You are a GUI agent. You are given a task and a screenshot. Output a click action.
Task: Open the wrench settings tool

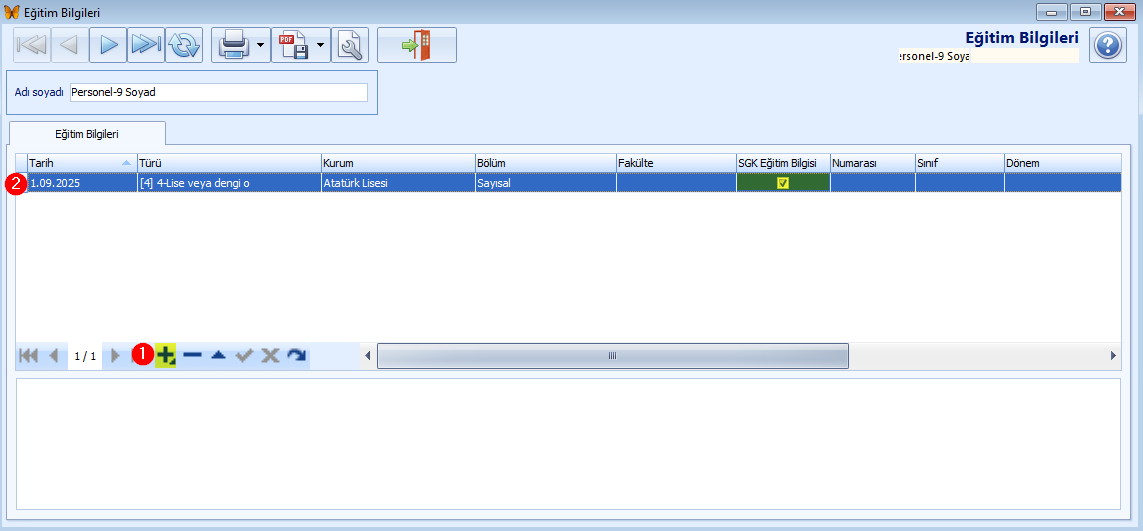click(350, 45)
